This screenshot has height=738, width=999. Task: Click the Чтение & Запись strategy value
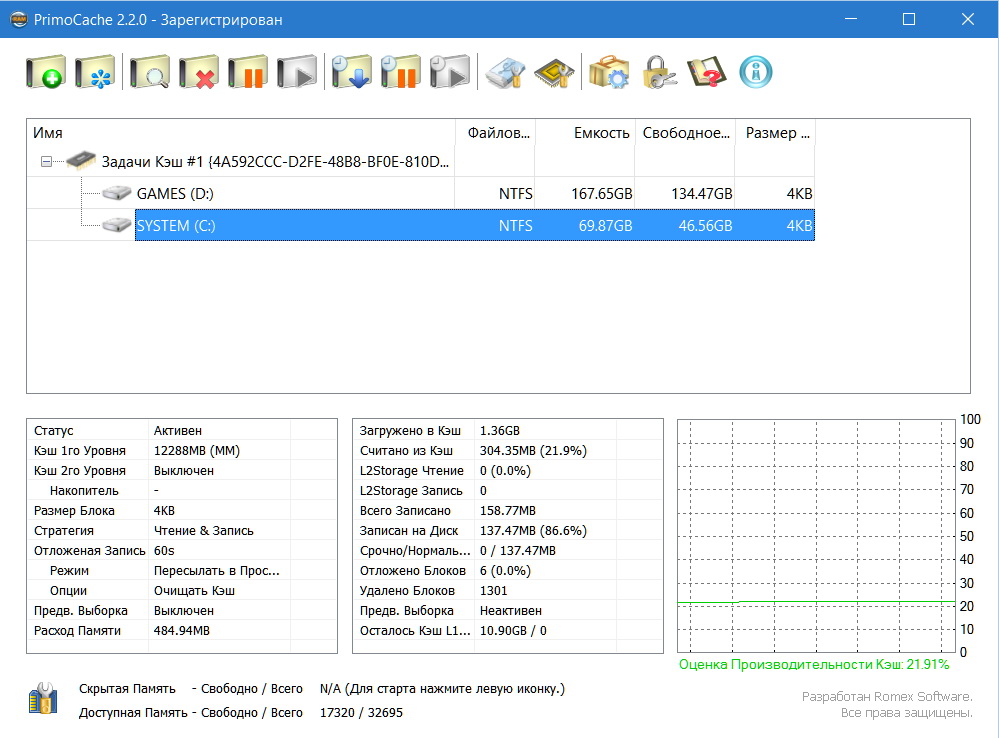(204, 531)
